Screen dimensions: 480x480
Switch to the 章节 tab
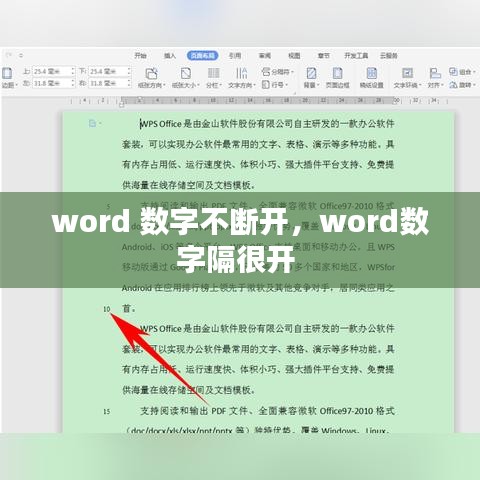click(324, 56)
